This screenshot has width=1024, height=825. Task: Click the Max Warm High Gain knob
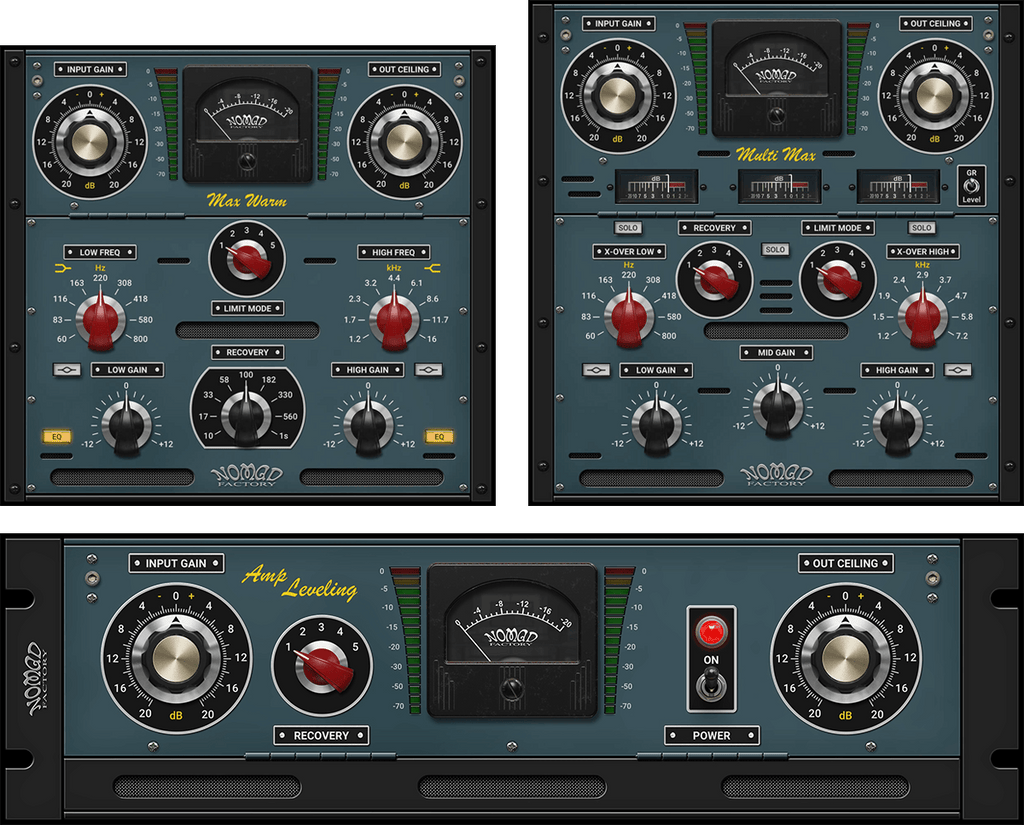368,425
